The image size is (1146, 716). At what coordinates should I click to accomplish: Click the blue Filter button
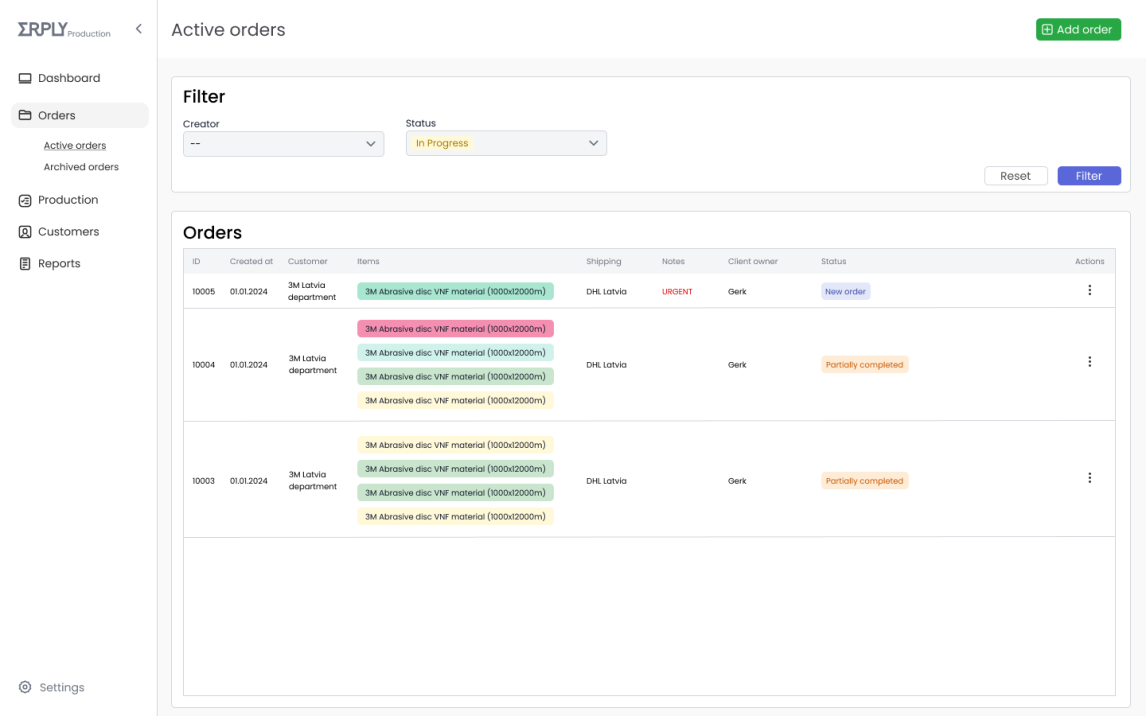tap(1089, 176)
